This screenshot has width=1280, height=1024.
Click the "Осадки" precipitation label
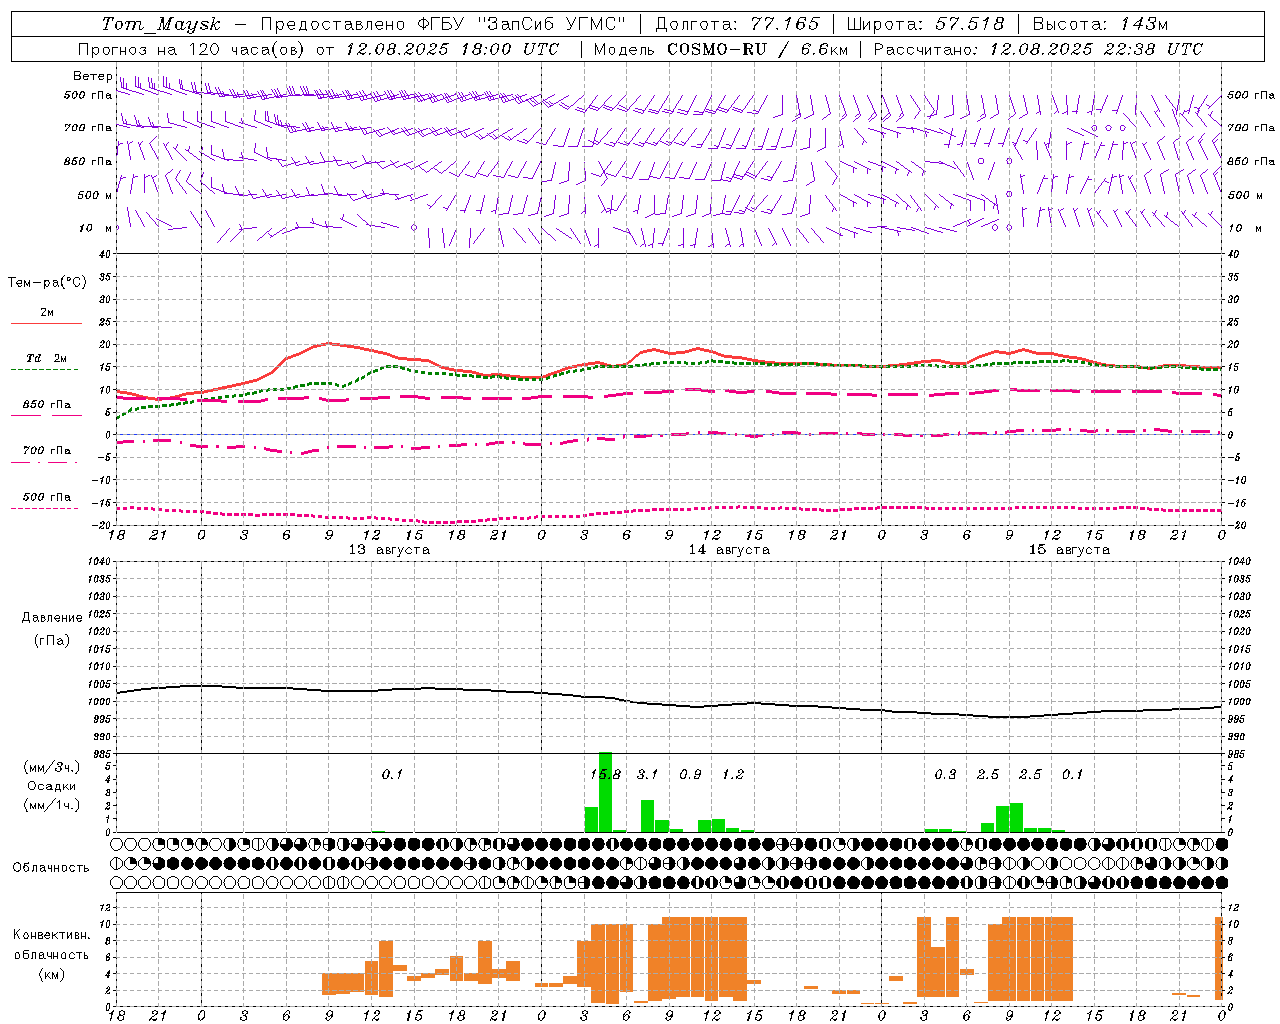[52, 786]
